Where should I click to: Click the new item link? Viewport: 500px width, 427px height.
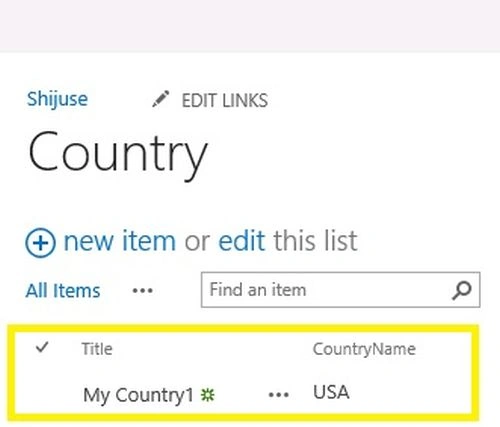point(119,241)
